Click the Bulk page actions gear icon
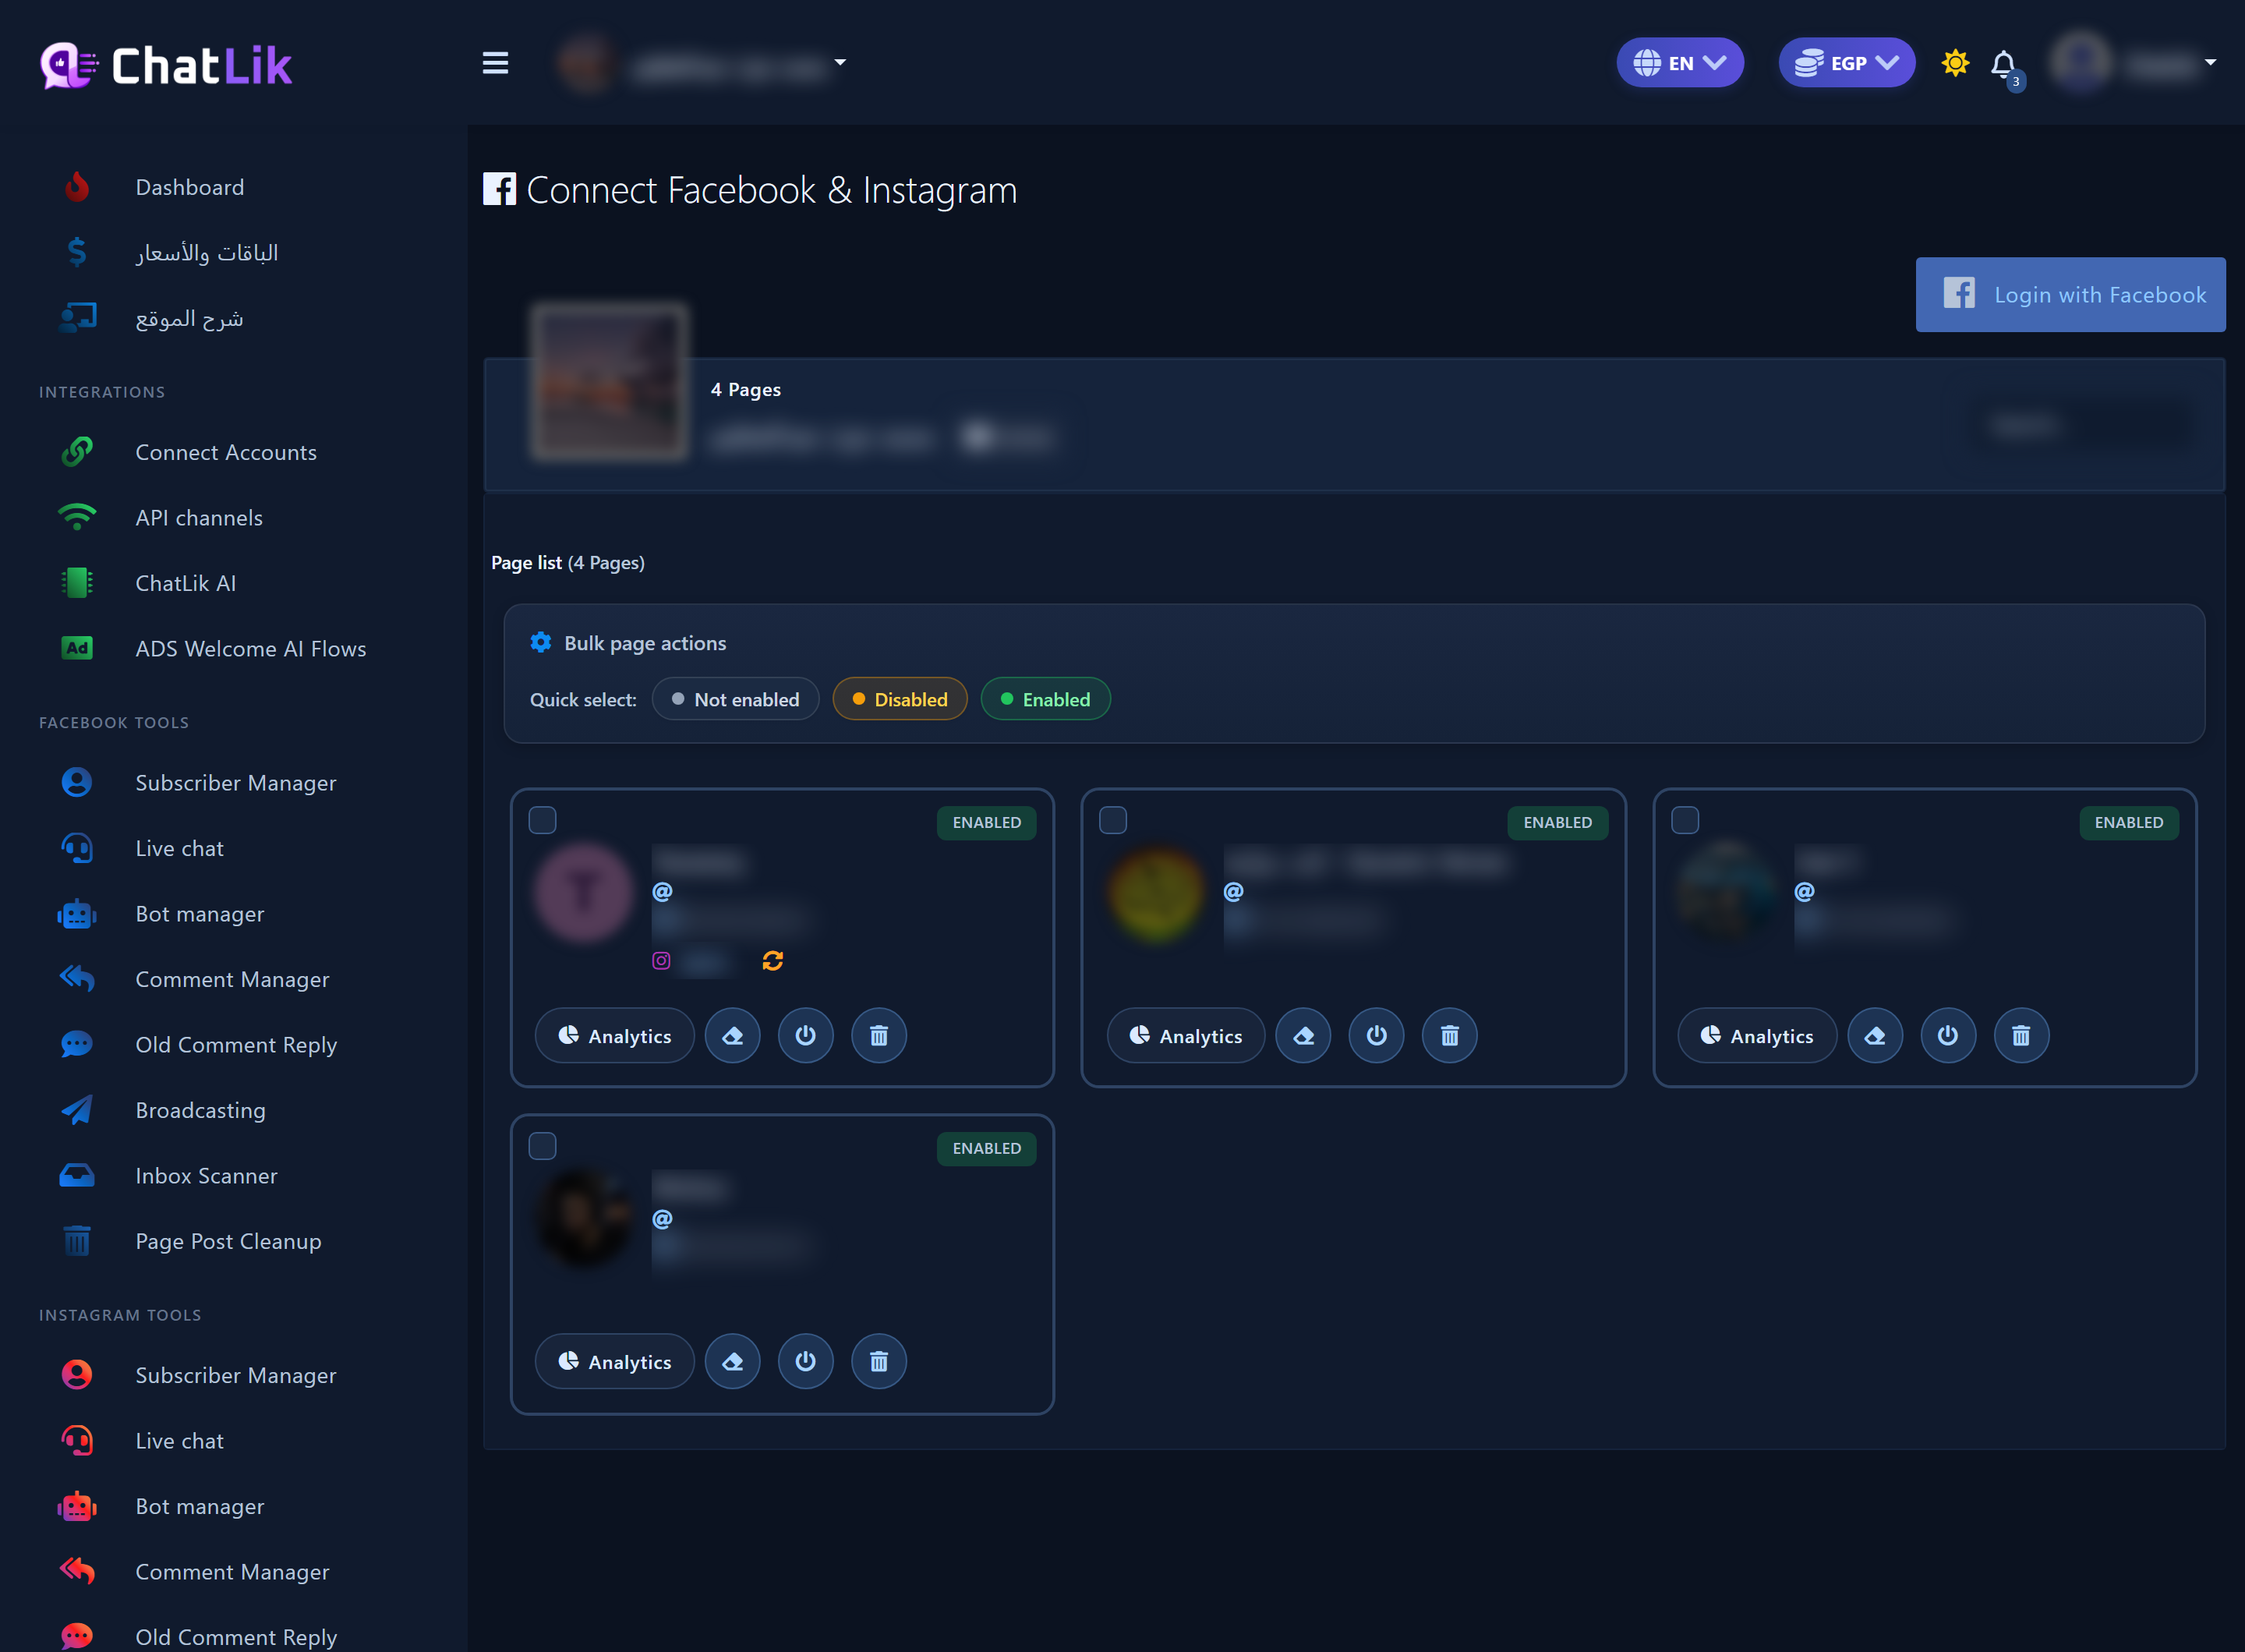The width and height of the screenshot is (2245, 1652). [541, 643]
